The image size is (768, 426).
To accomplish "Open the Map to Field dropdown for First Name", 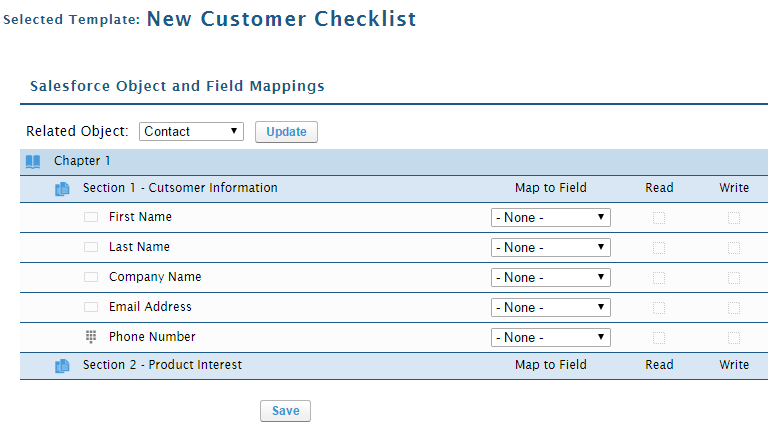I will 550,218.
